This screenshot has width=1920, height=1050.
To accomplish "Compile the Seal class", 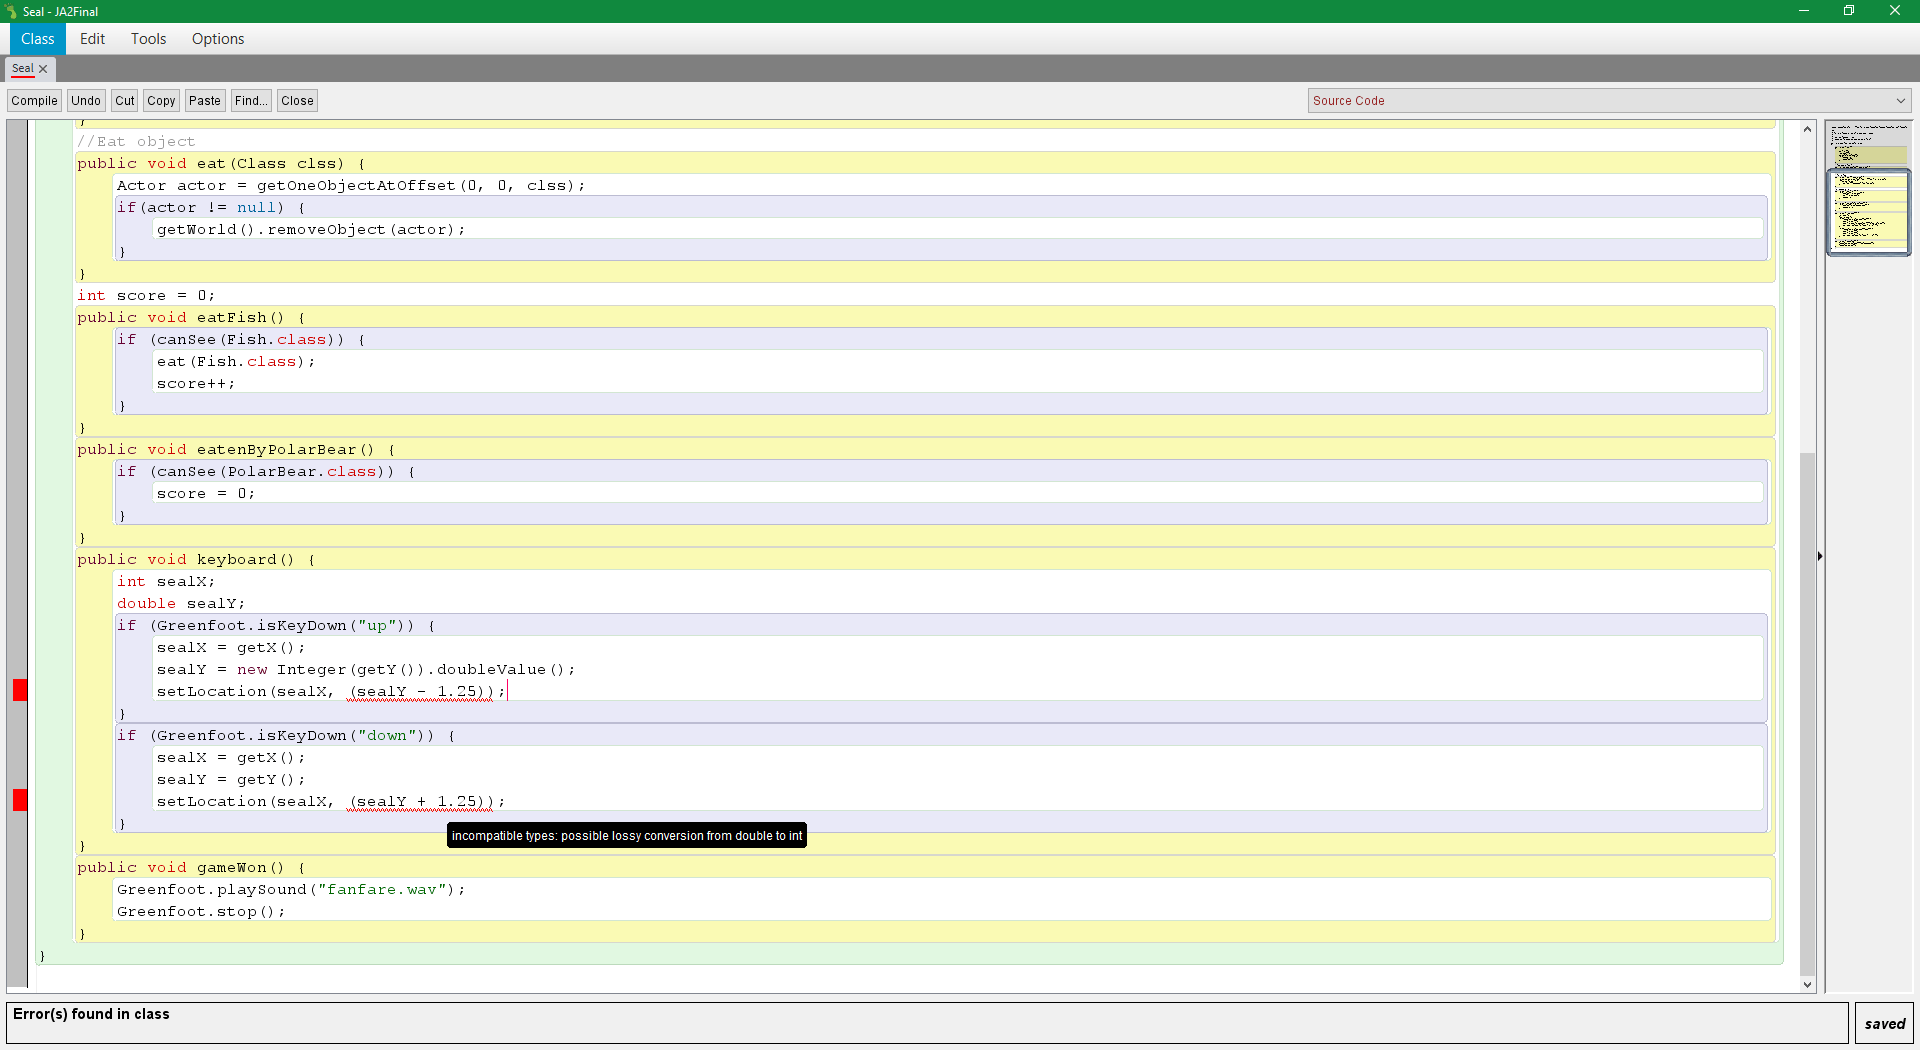I will point(34,101).
